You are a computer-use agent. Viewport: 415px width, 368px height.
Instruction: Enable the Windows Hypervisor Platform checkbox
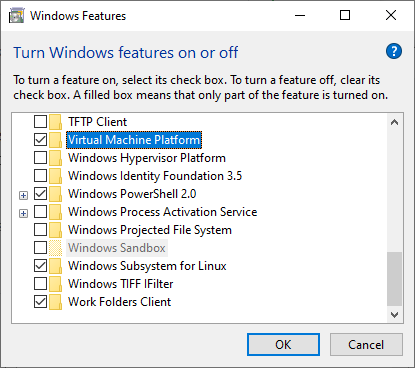coord(40,158)
